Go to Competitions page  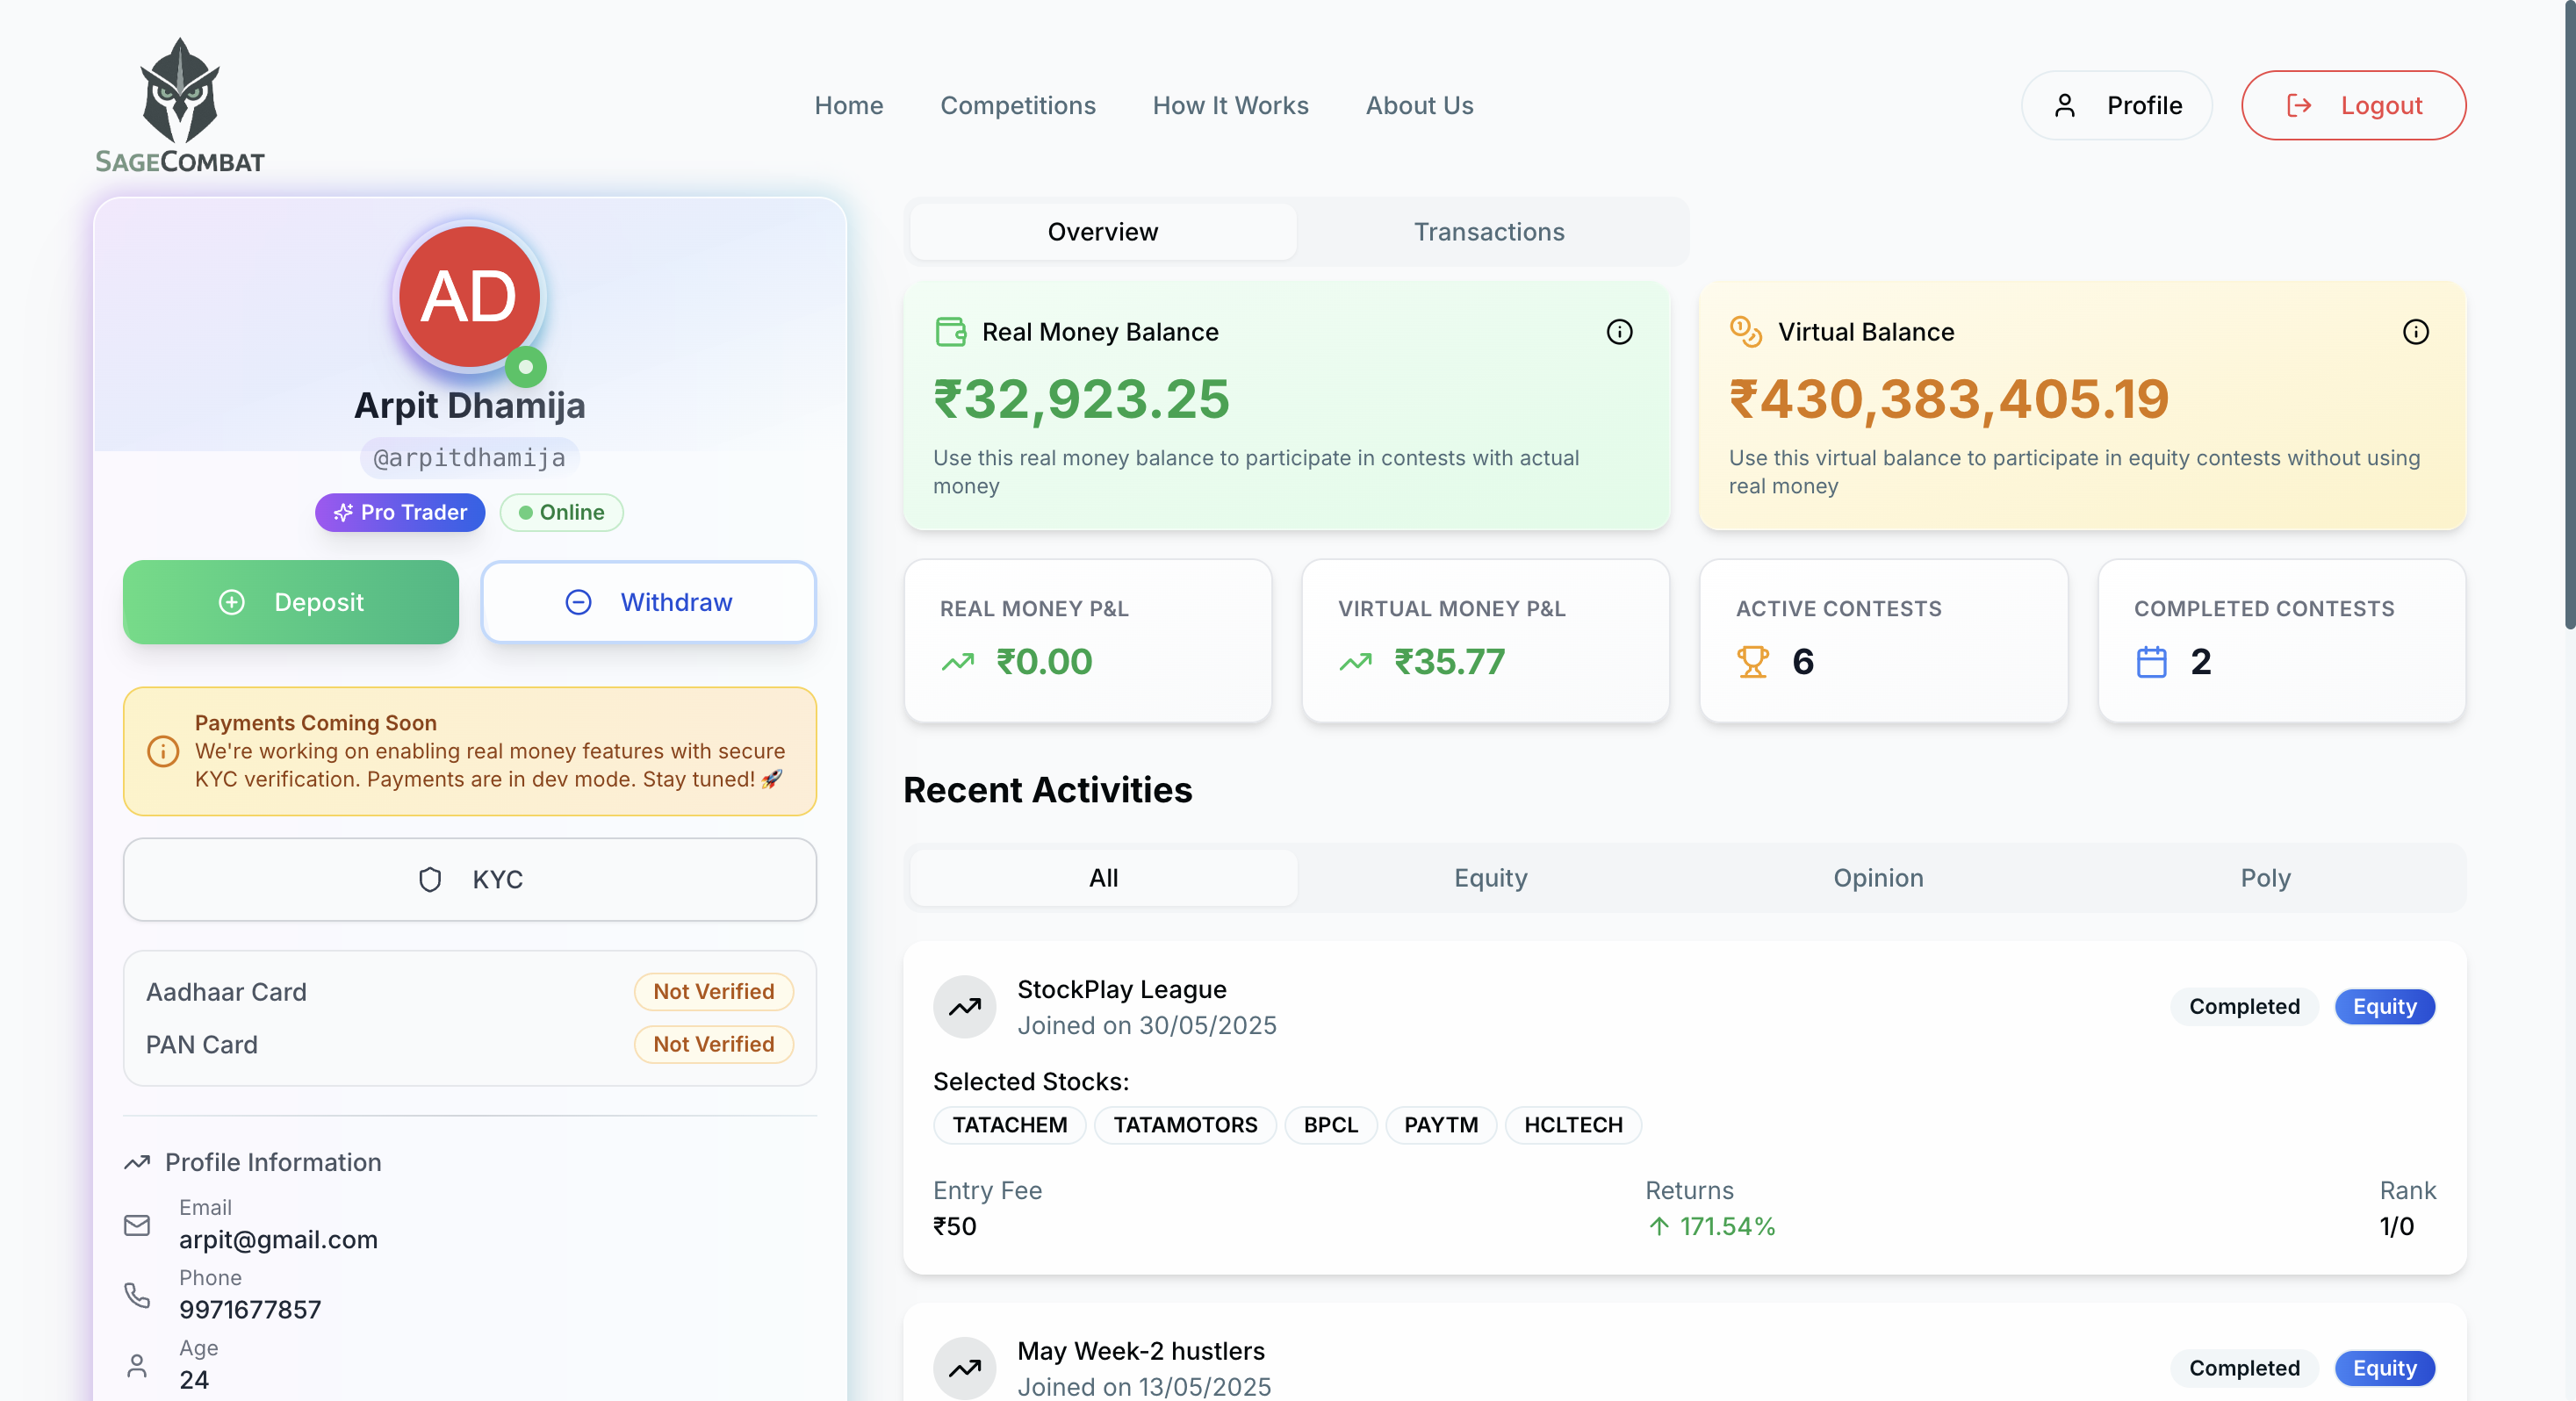pyautogui.click(x=1018, y=105)
